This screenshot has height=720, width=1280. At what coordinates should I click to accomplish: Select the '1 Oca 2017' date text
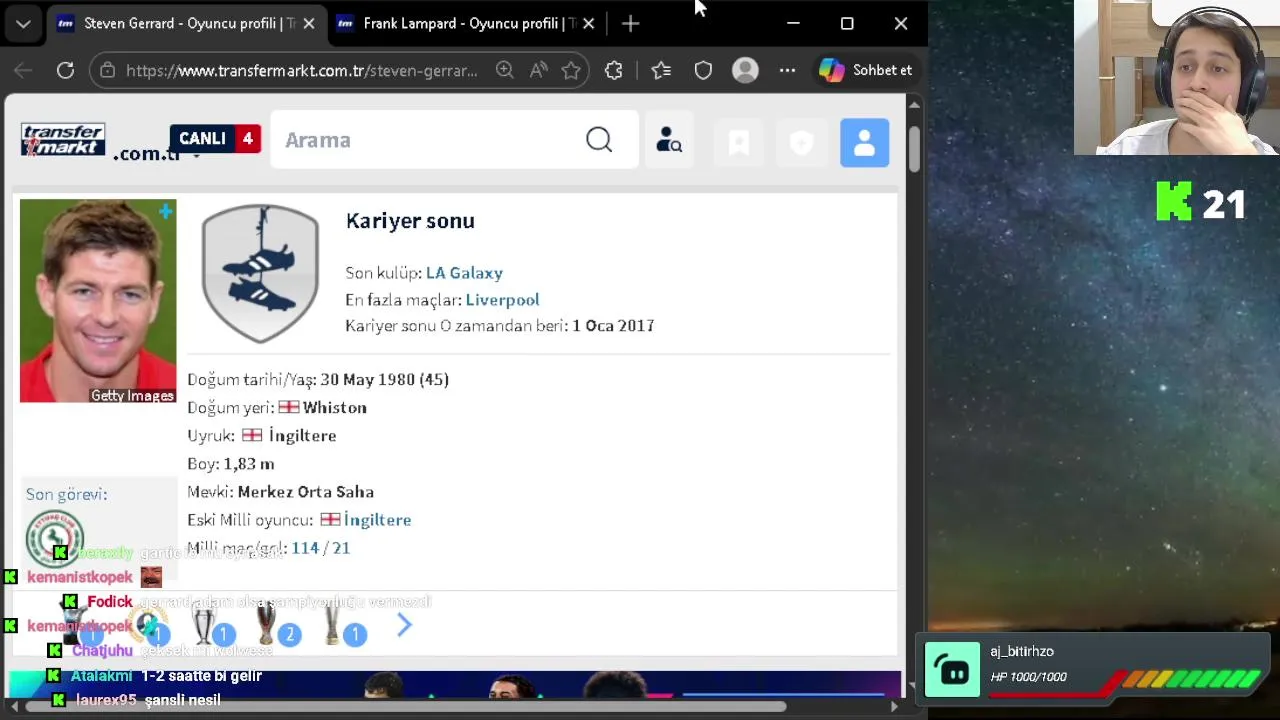click(613, 326)
